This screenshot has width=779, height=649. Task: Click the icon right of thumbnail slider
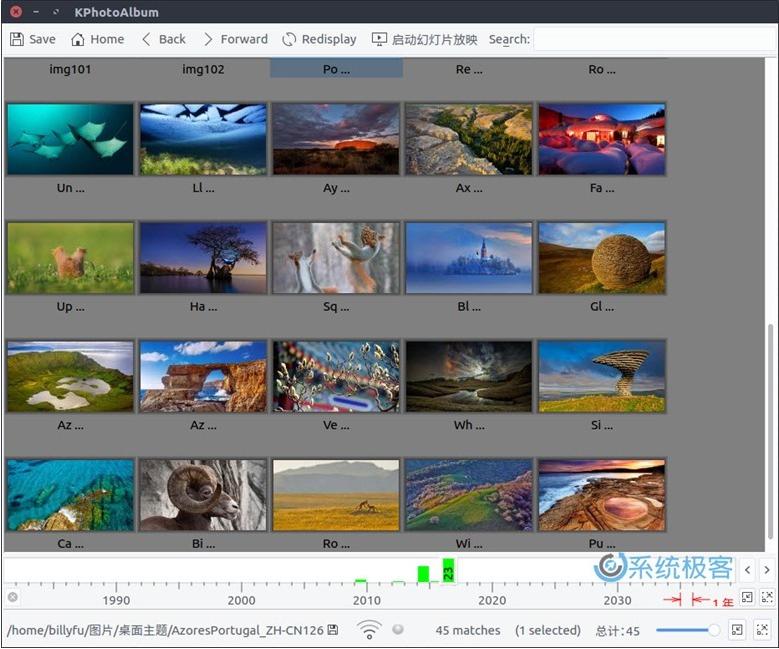(737, 630)
